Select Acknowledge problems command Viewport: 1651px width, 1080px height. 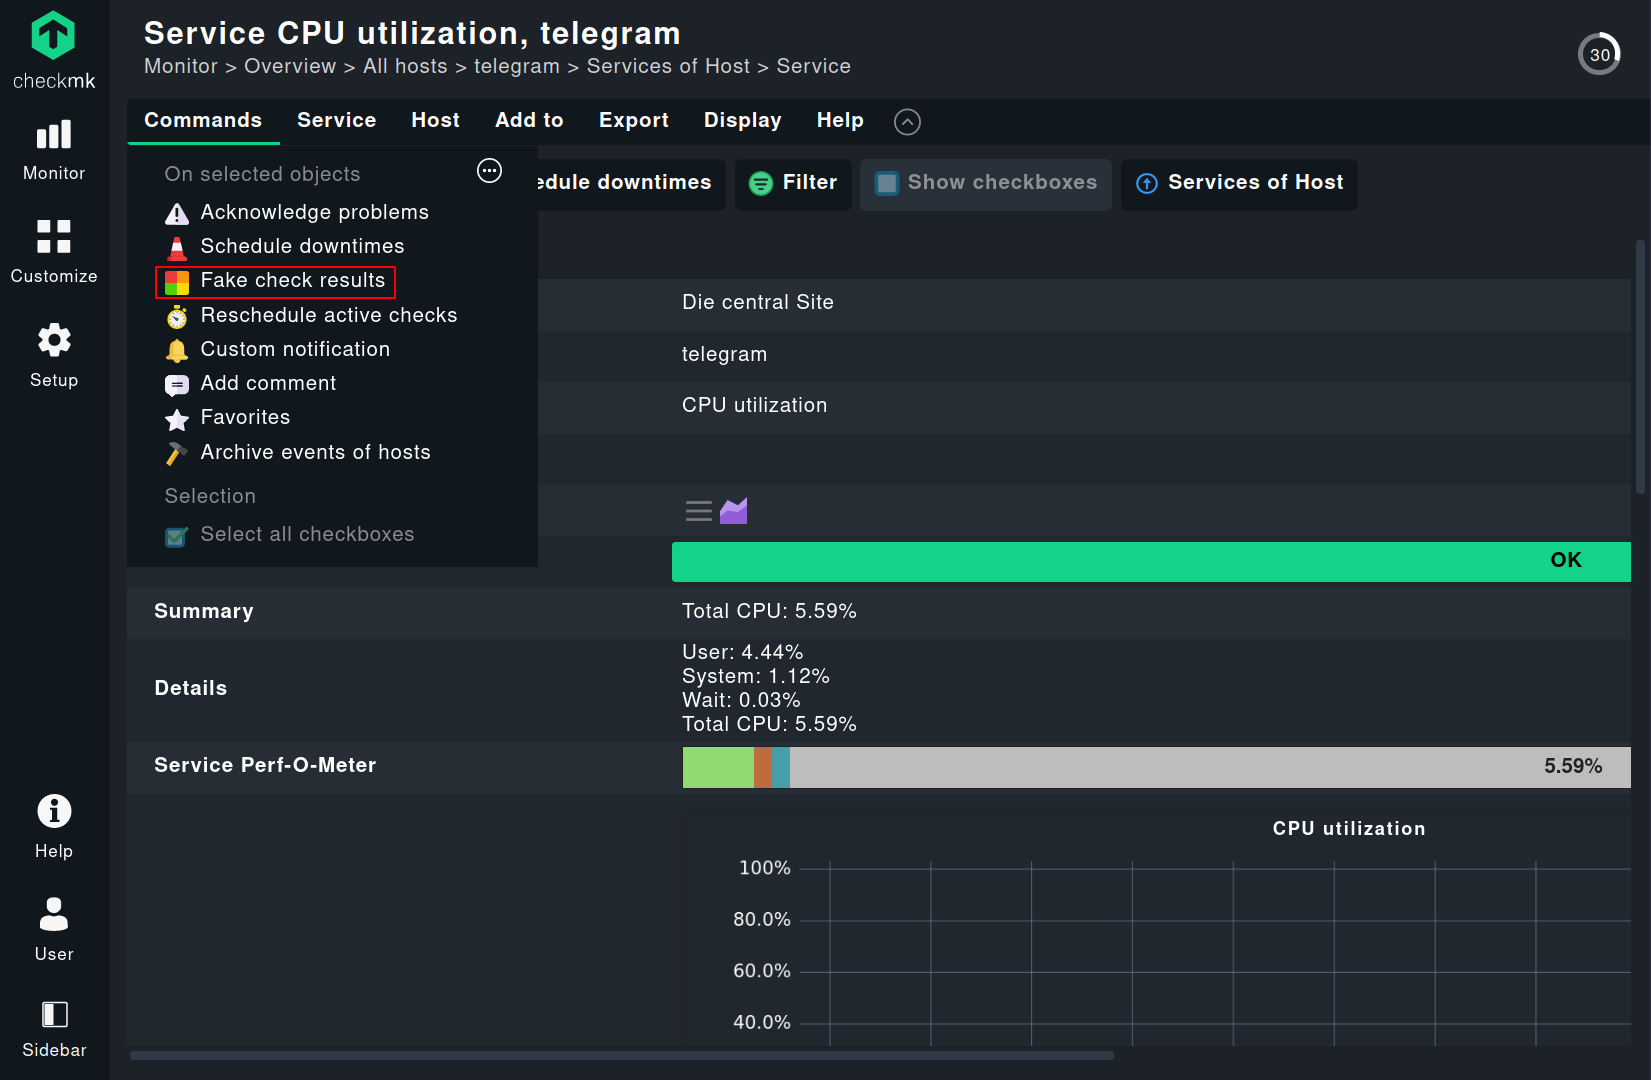pyautogui.click(x=297, y=213)
